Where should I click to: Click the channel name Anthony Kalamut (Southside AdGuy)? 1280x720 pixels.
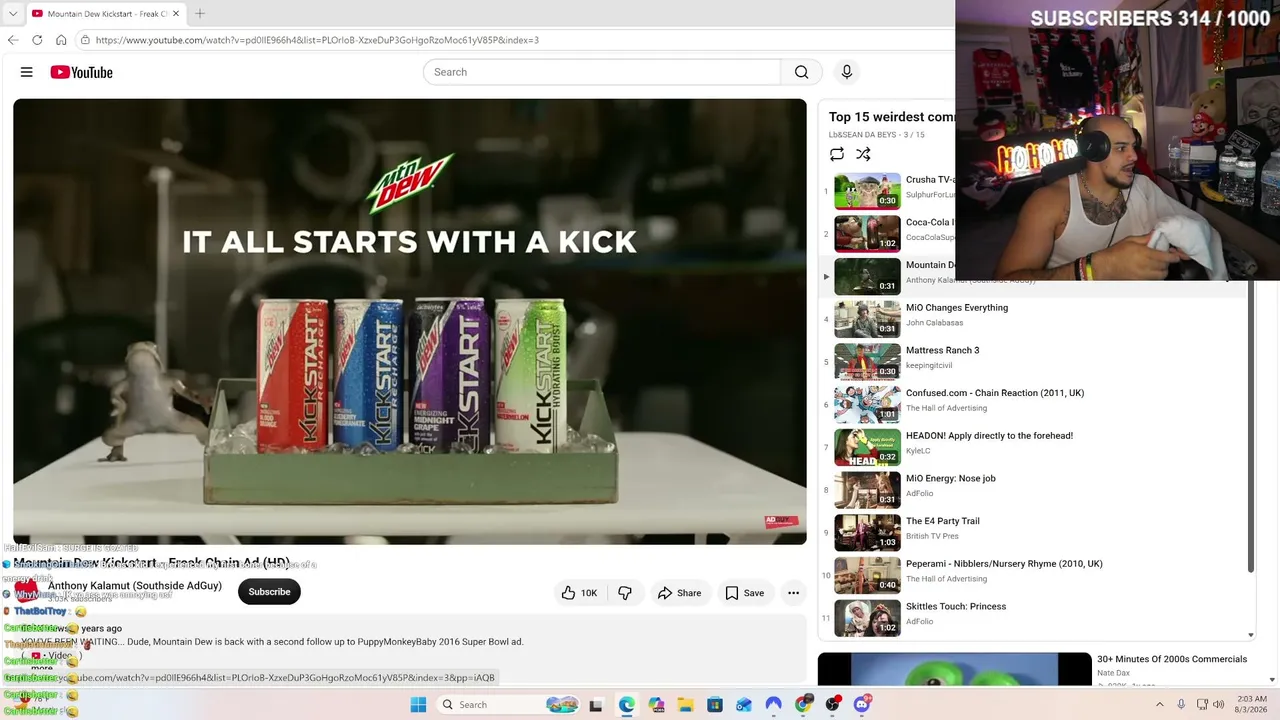tap(135, 586)
